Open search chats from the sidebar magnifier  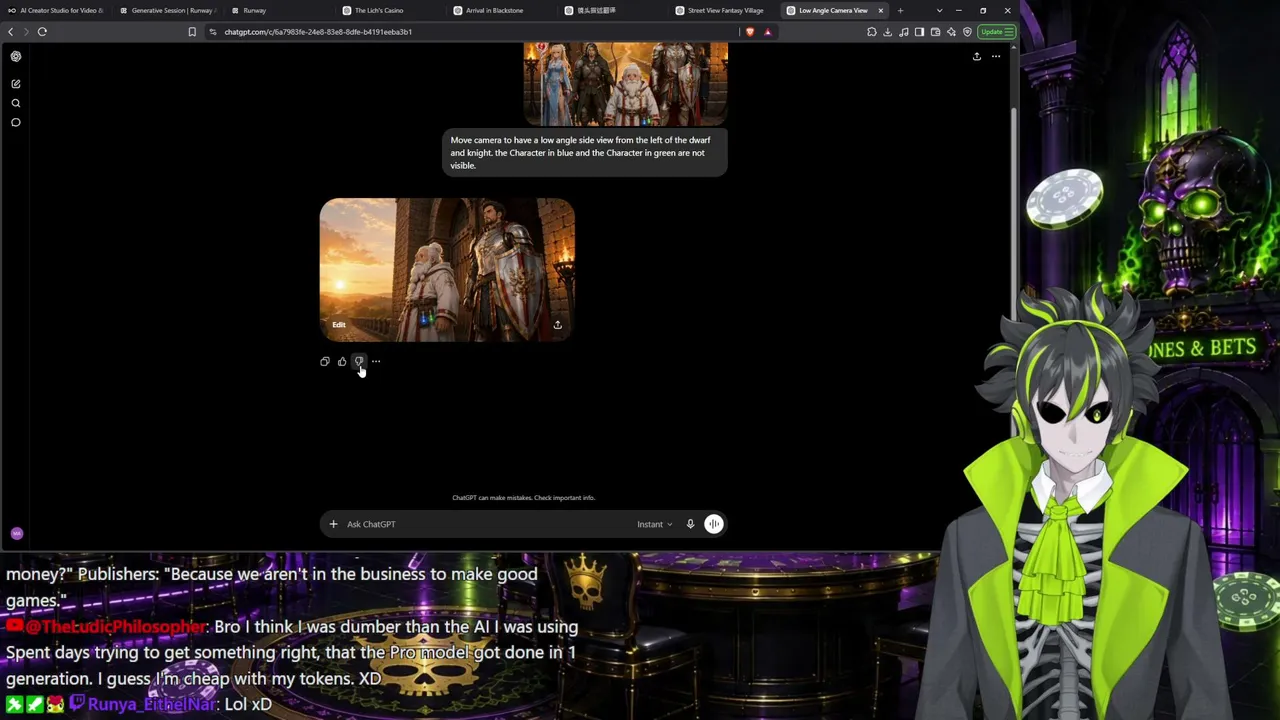coord(16,103)
